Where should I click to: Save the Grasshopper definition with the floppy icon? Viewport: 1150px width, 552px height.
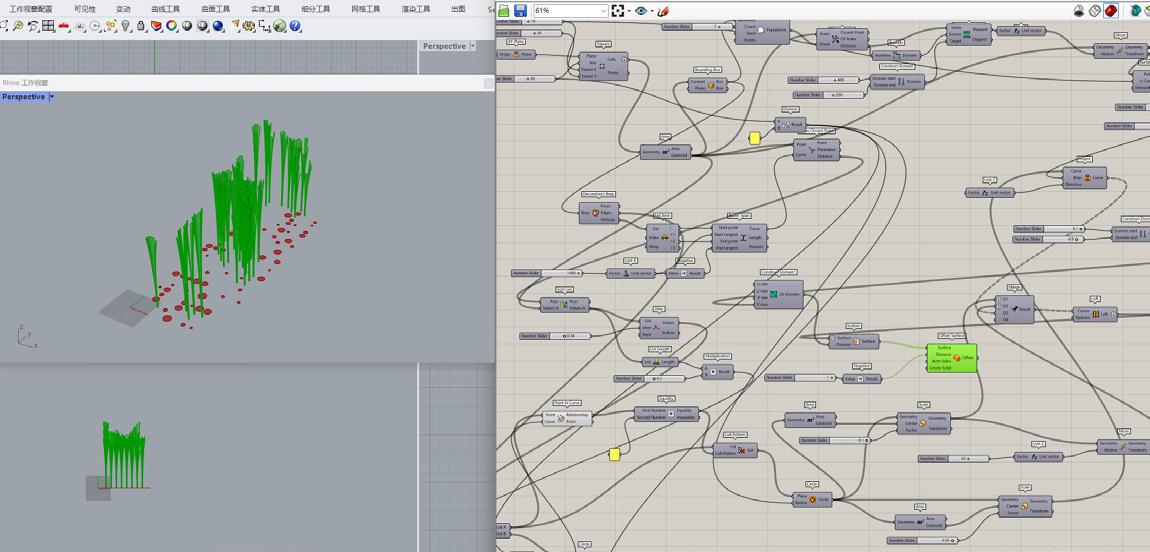[521, 11]
